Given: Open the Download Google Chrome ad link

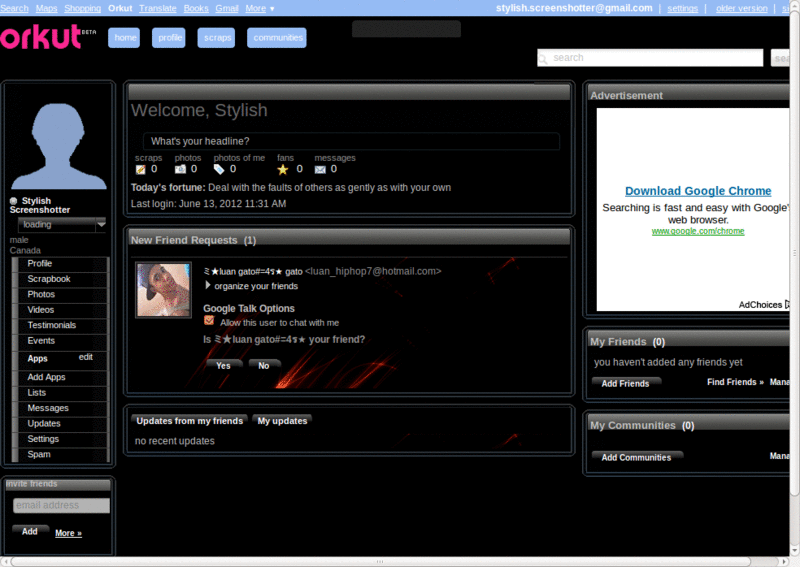Looking at the screenshot, I should pos(698,191).
